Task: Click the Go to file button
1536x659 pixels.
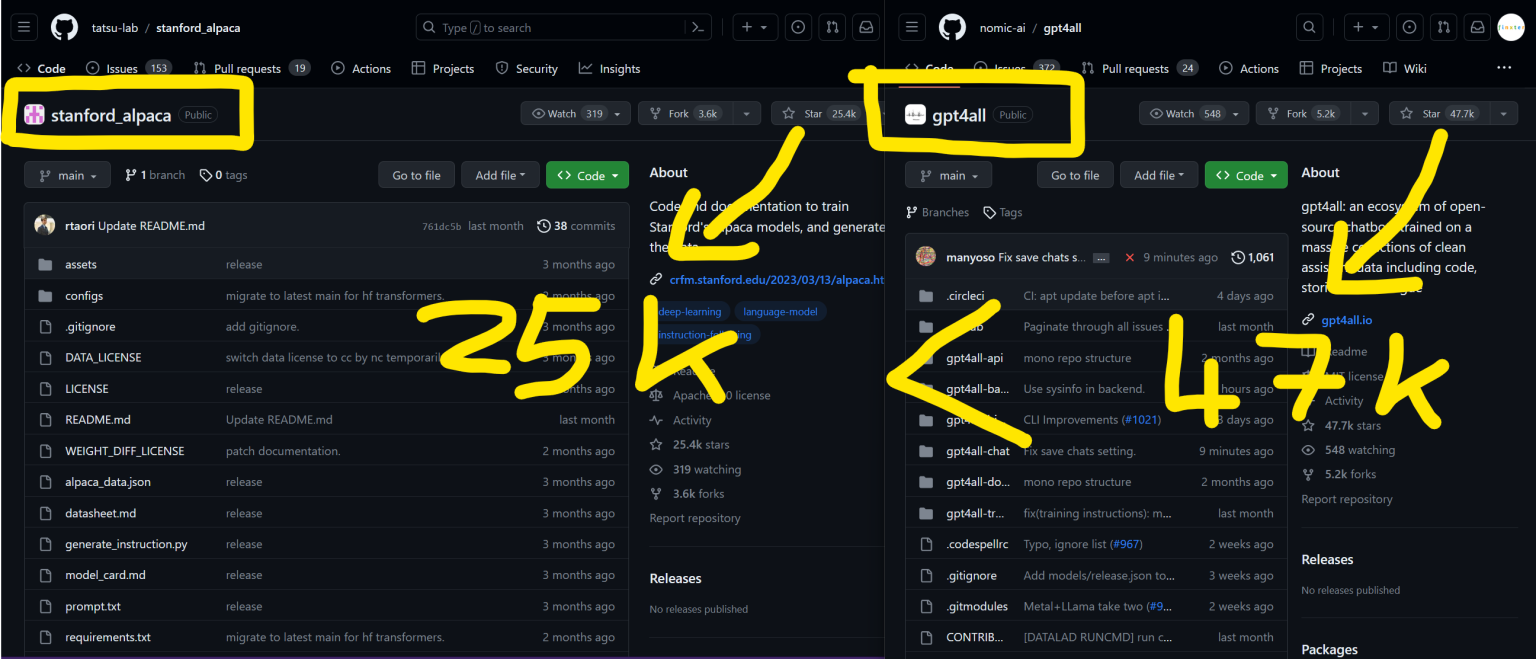Action: 416,174
